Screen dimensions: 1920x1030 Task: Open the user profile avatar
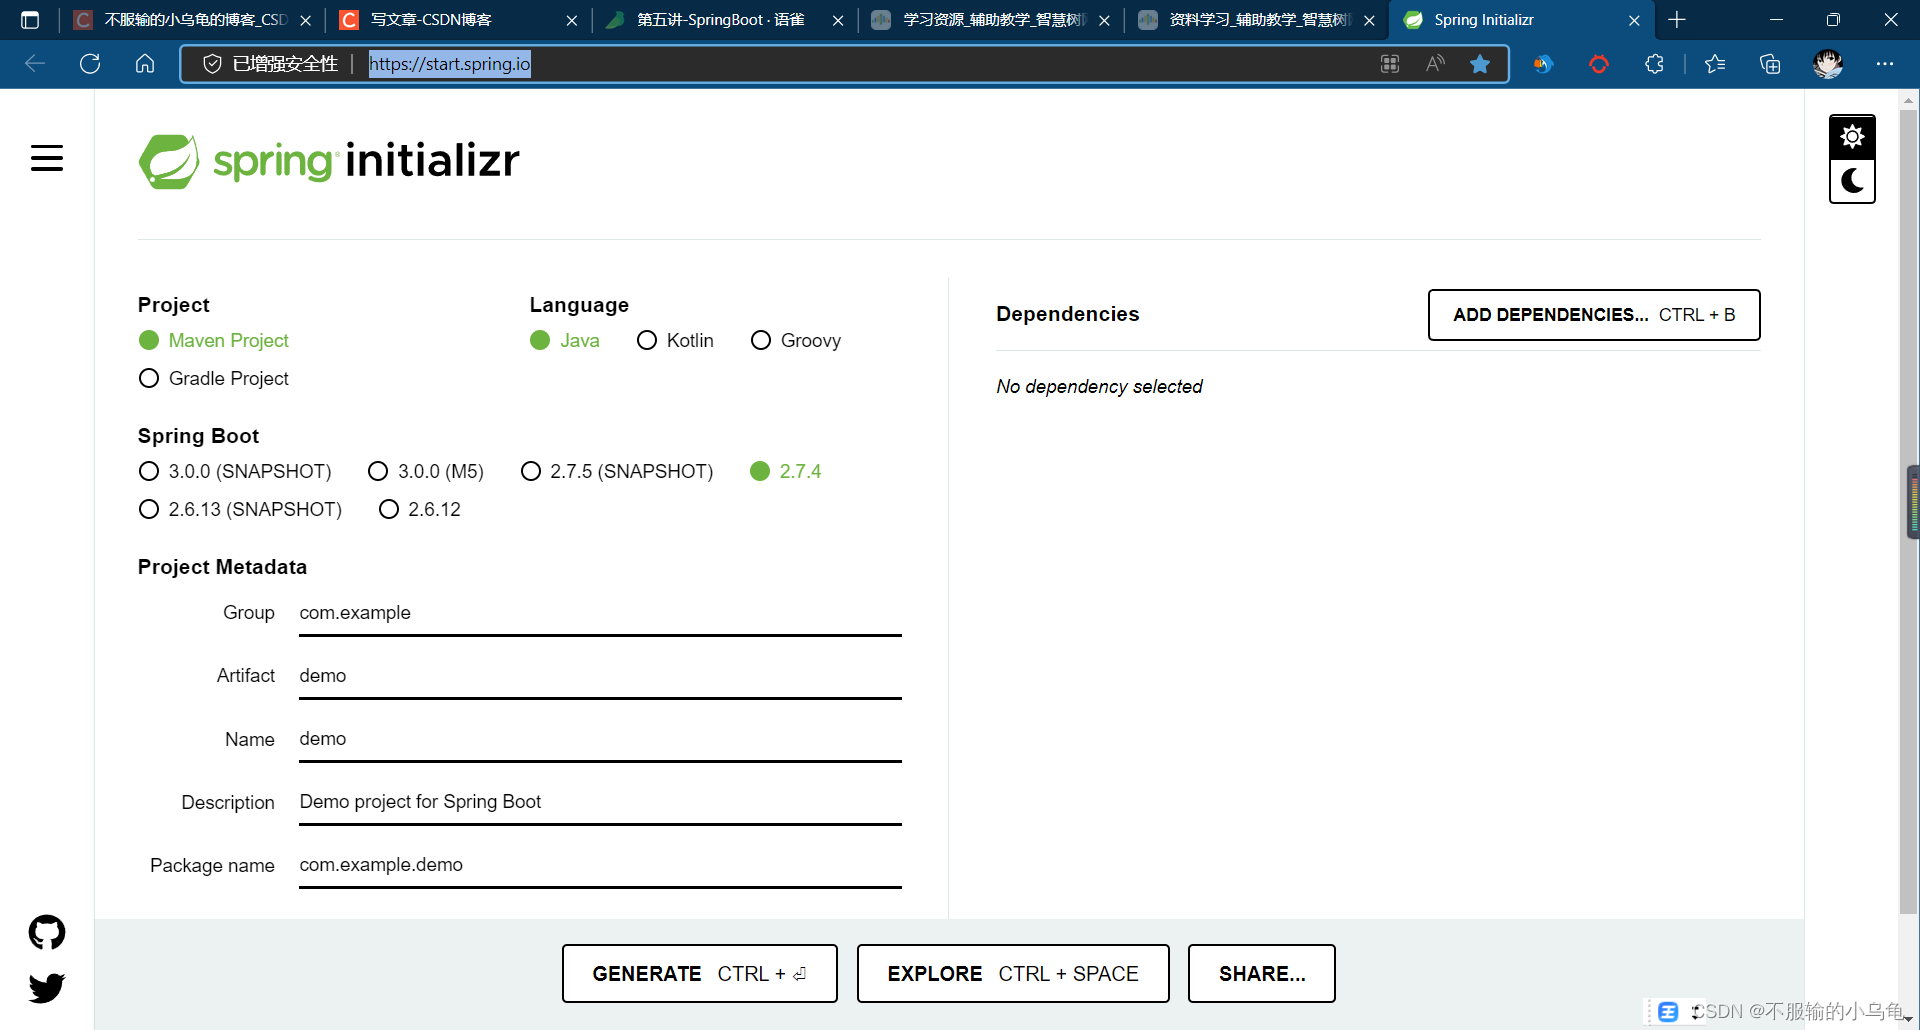[1828, 64]
